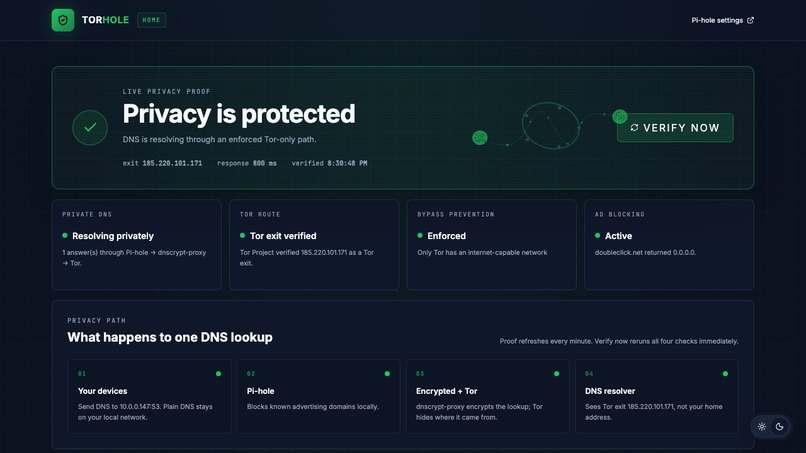The width and height of the screenshot is (806, 453).
Task: Select the HOME tab badge
Action: (x=151, y=20)
